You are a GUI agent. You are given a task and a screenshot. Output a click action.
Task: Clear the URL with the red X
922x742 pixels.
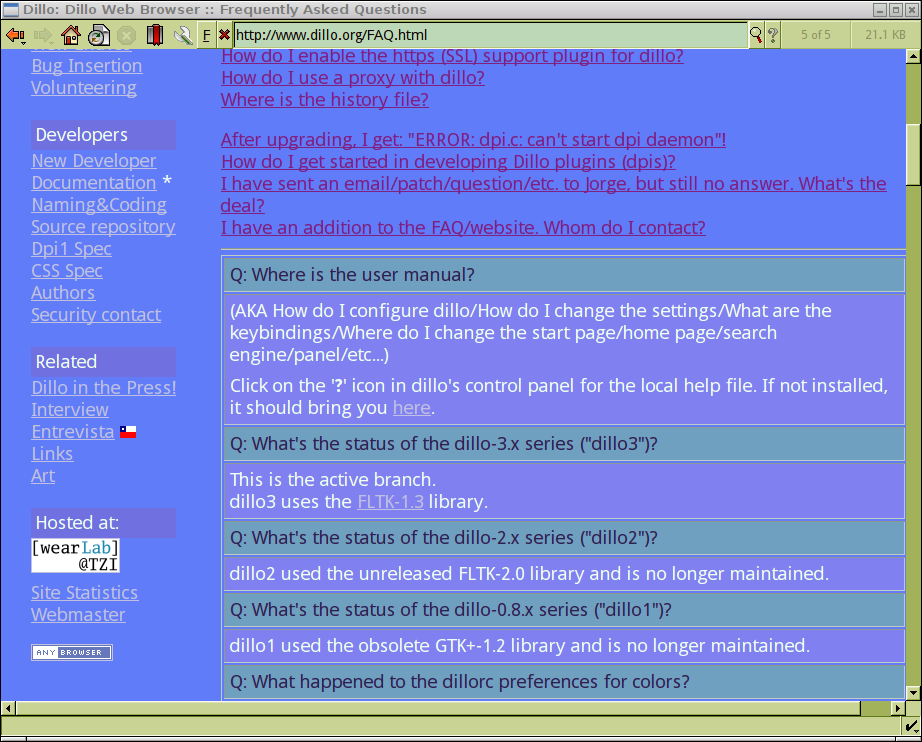(224, 36)
